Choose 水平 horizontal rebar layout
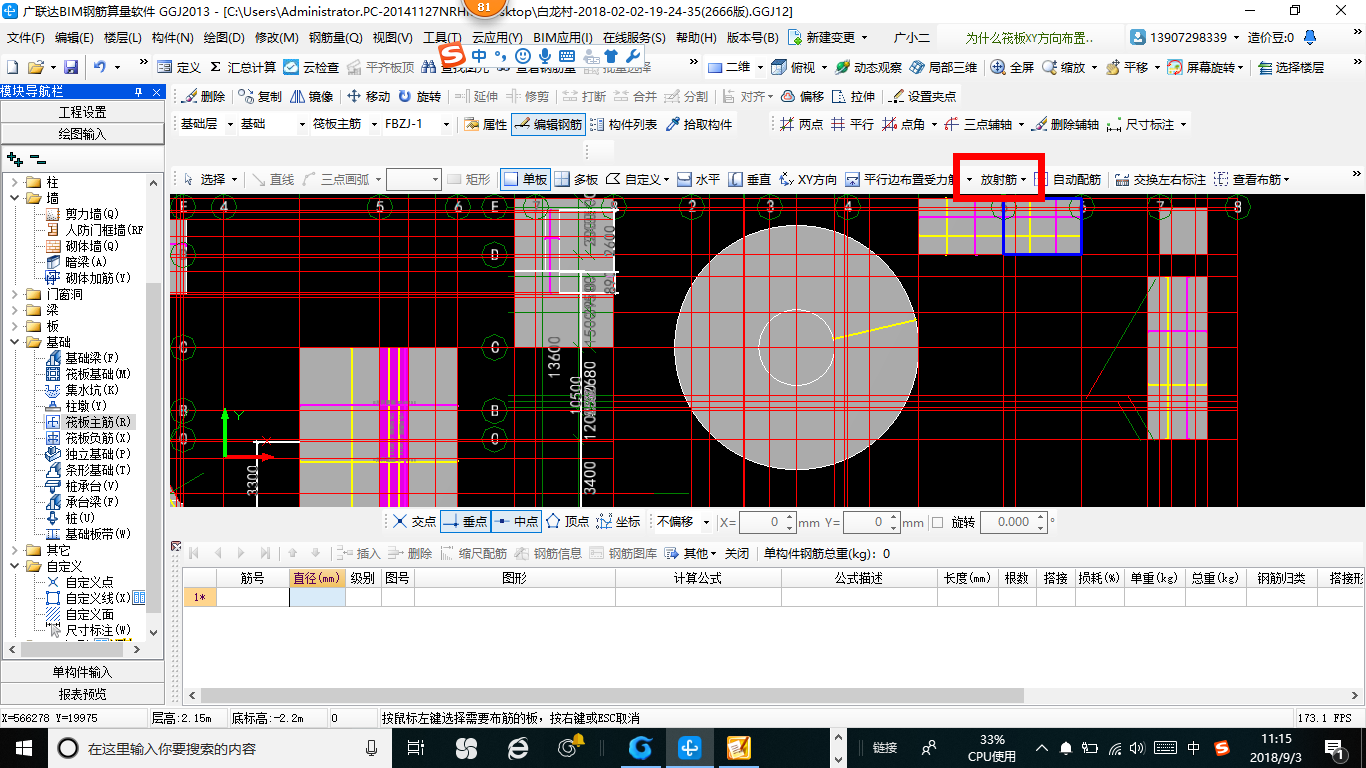The width and height of the screenshot is (1366, 768). point(698,180)
